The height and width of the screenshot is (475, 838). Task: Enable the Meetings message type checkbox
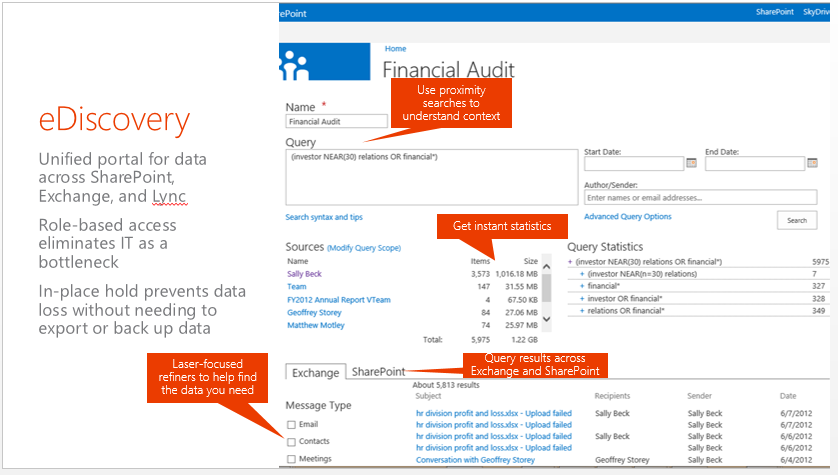point(292,459)
